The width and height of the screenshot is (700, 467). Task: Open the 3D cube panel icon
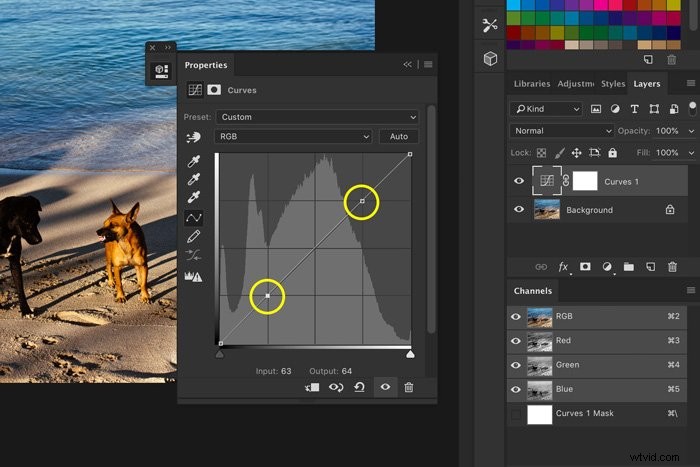pyautogui.click(x=490, y=58)
